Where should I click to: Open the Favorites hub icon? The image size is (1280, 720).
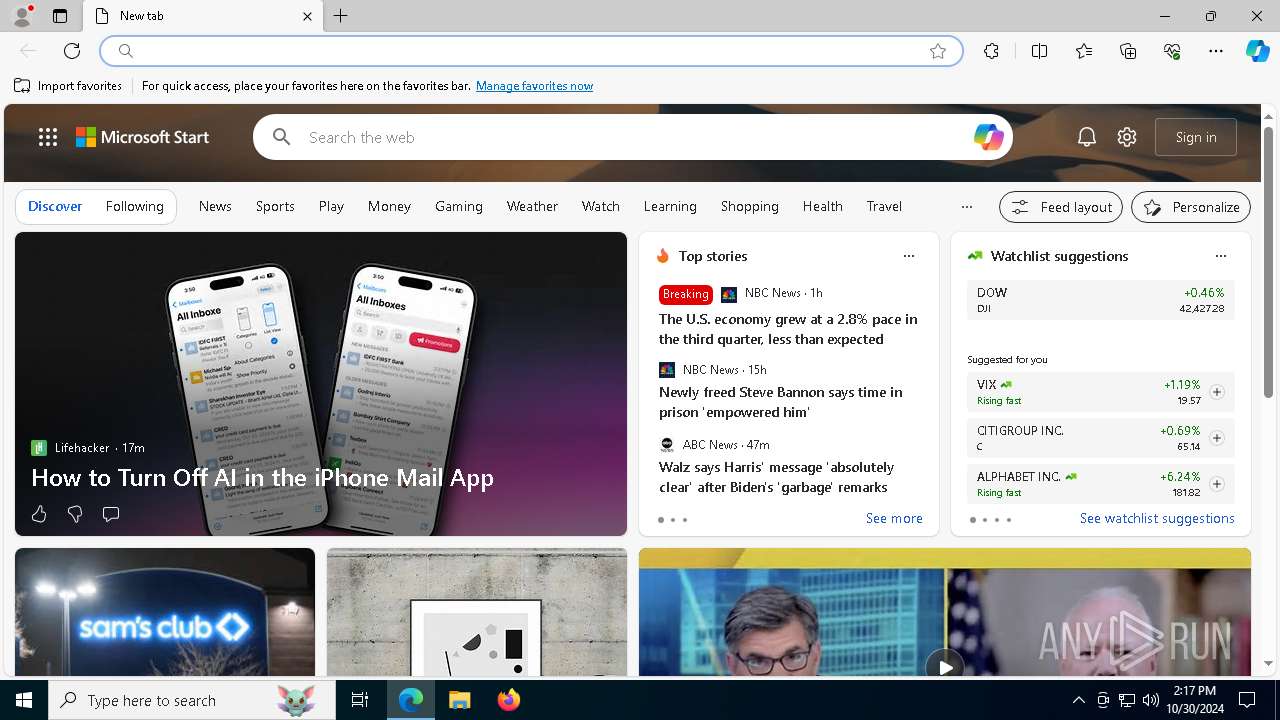[1084, 51]
